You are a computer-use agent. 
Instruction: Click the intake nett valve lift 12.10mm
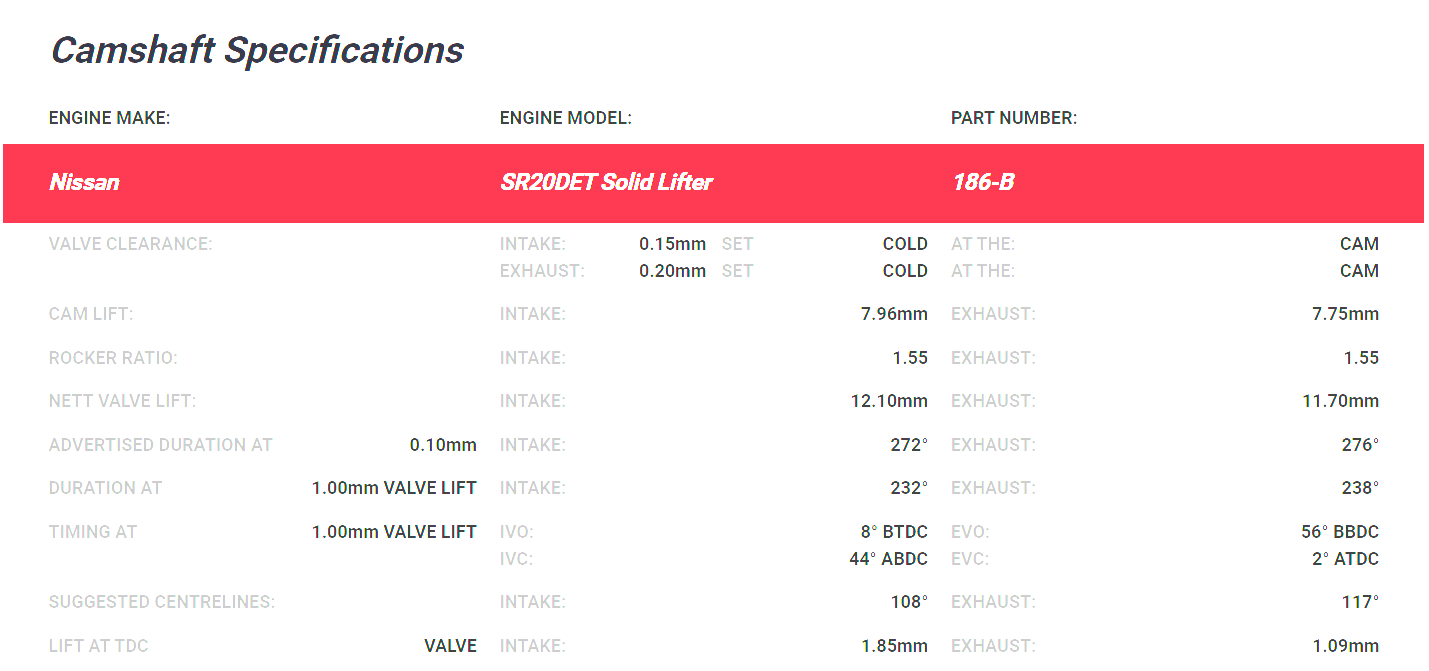(x=889, y=401)
